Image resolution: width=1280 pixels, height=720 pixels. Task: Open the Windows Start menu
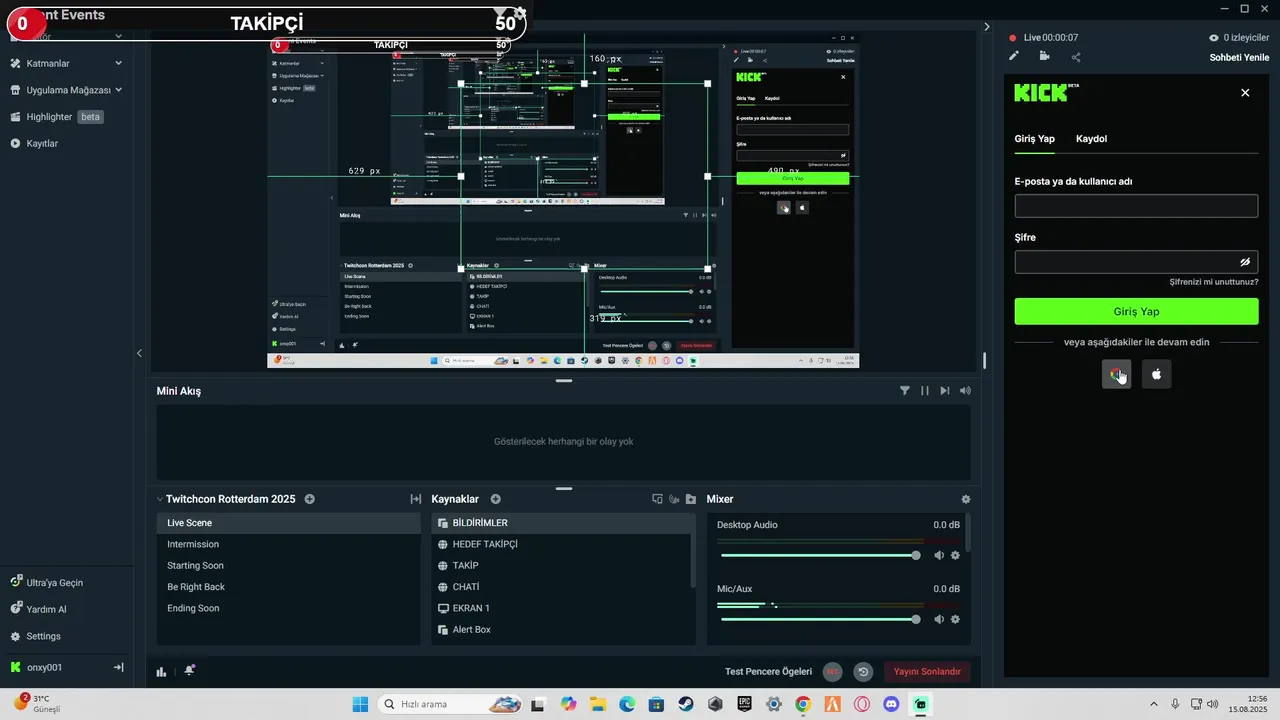360,704
